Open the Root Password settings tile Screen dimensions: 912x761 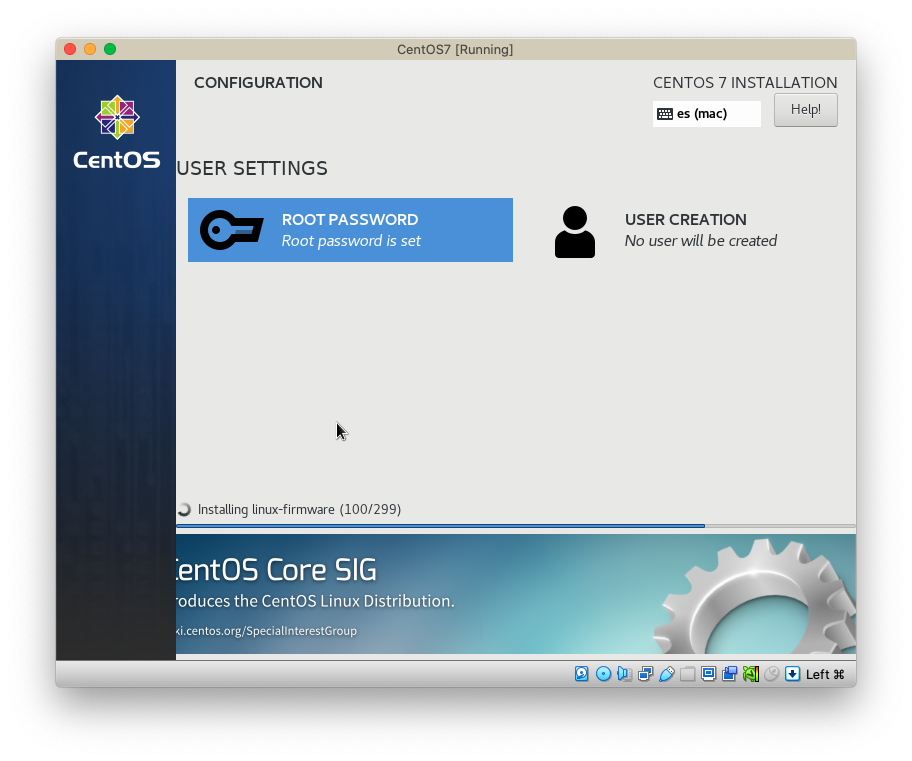coord(350,230)
